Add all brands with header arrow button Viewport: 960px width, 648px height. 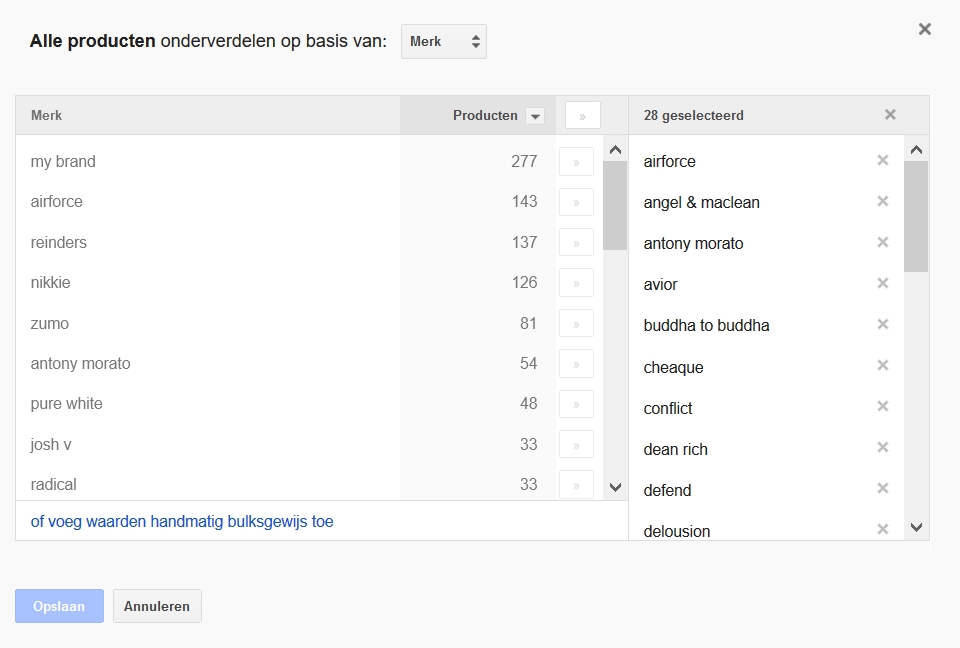[x=582, y=116]
